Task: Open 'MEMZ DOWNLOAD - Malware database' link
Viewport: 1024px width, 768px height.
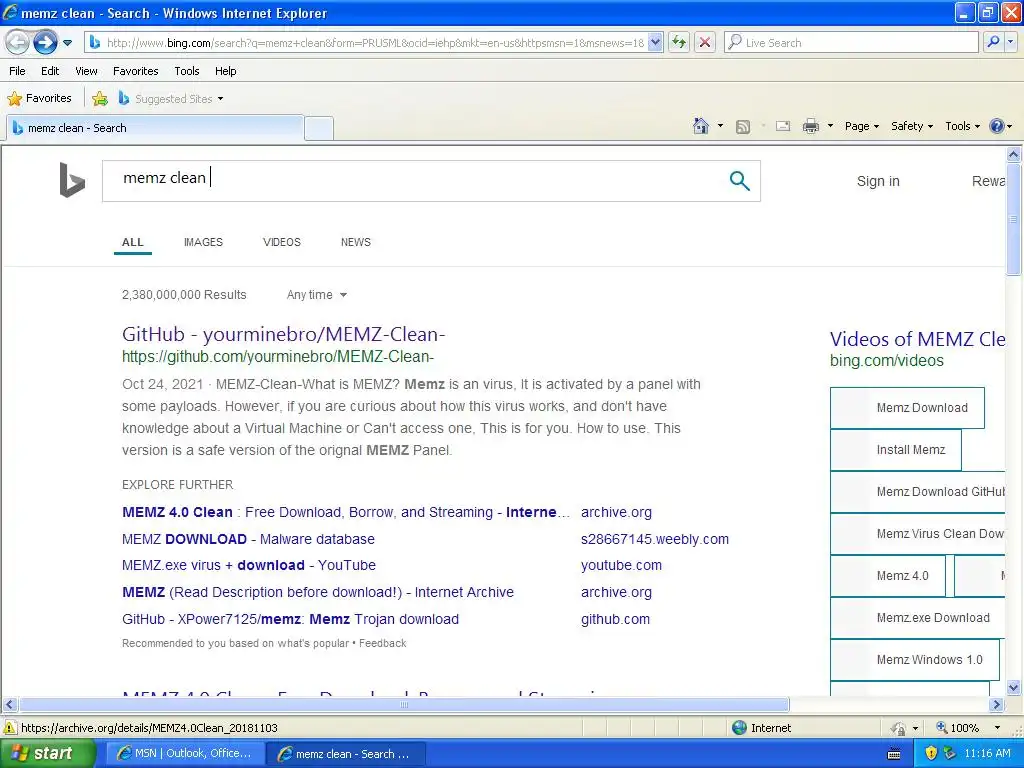Action: 248,539
